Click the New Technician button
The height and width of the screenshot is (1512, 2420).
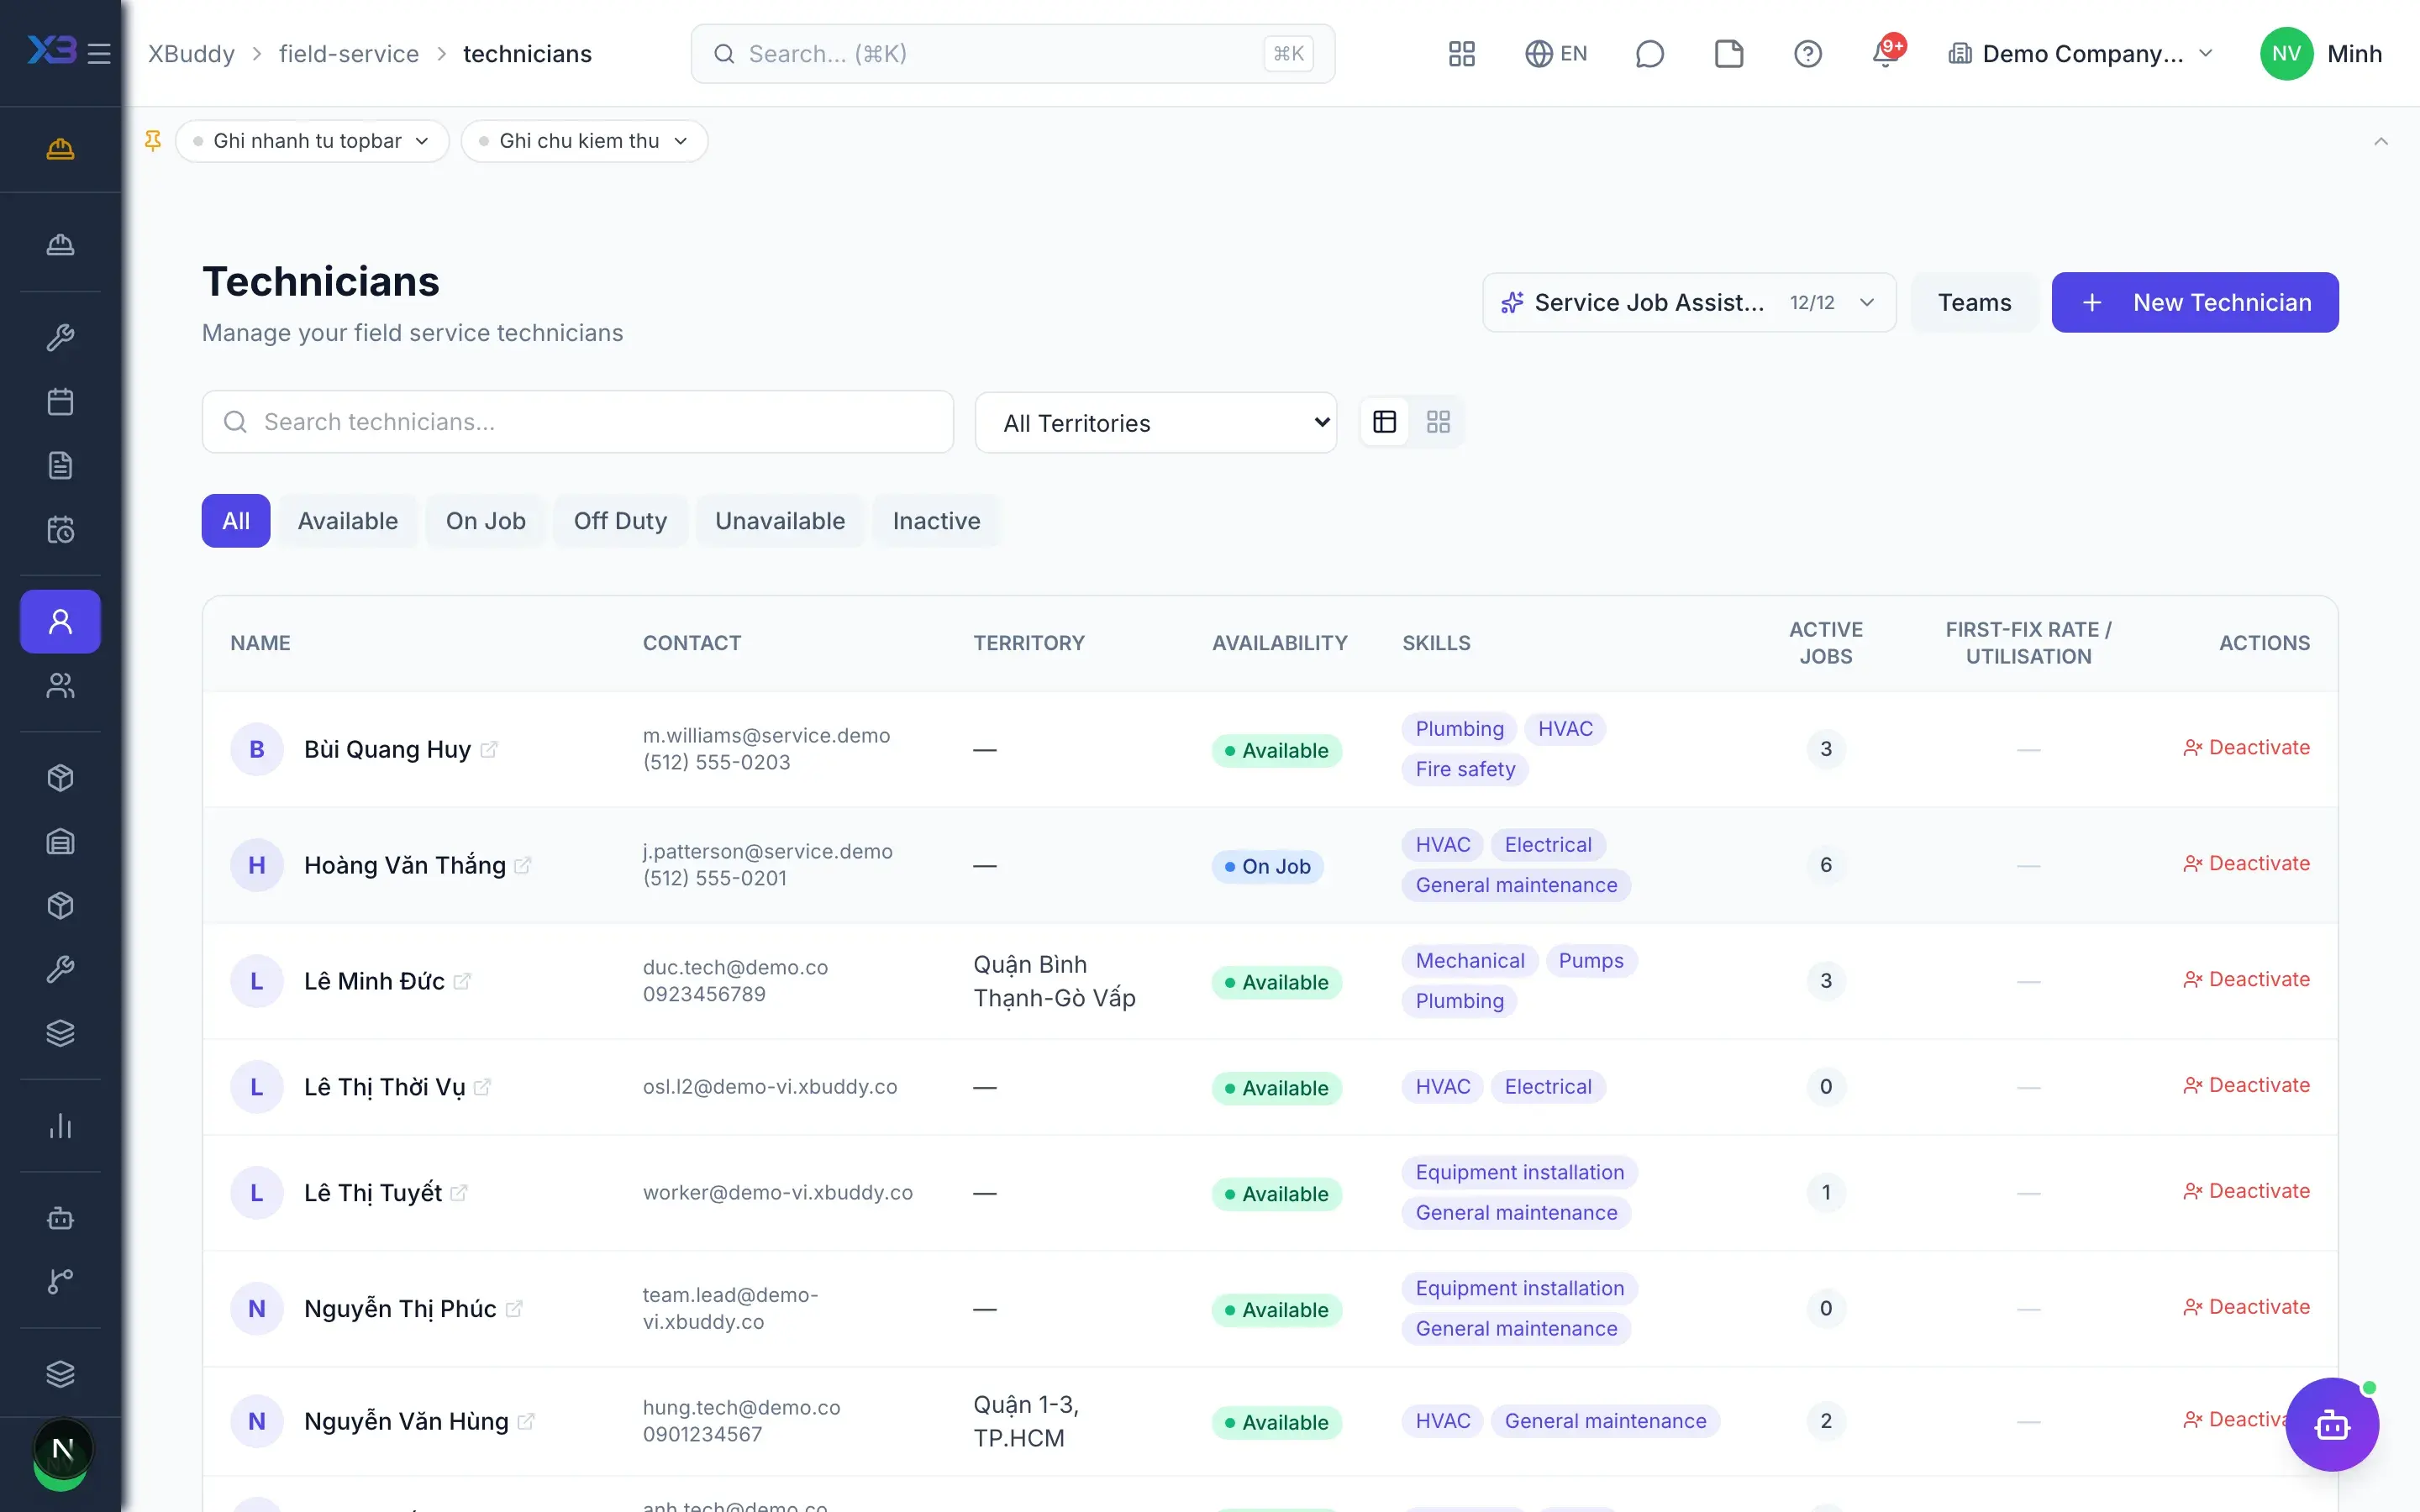[x=2195, y=302]
